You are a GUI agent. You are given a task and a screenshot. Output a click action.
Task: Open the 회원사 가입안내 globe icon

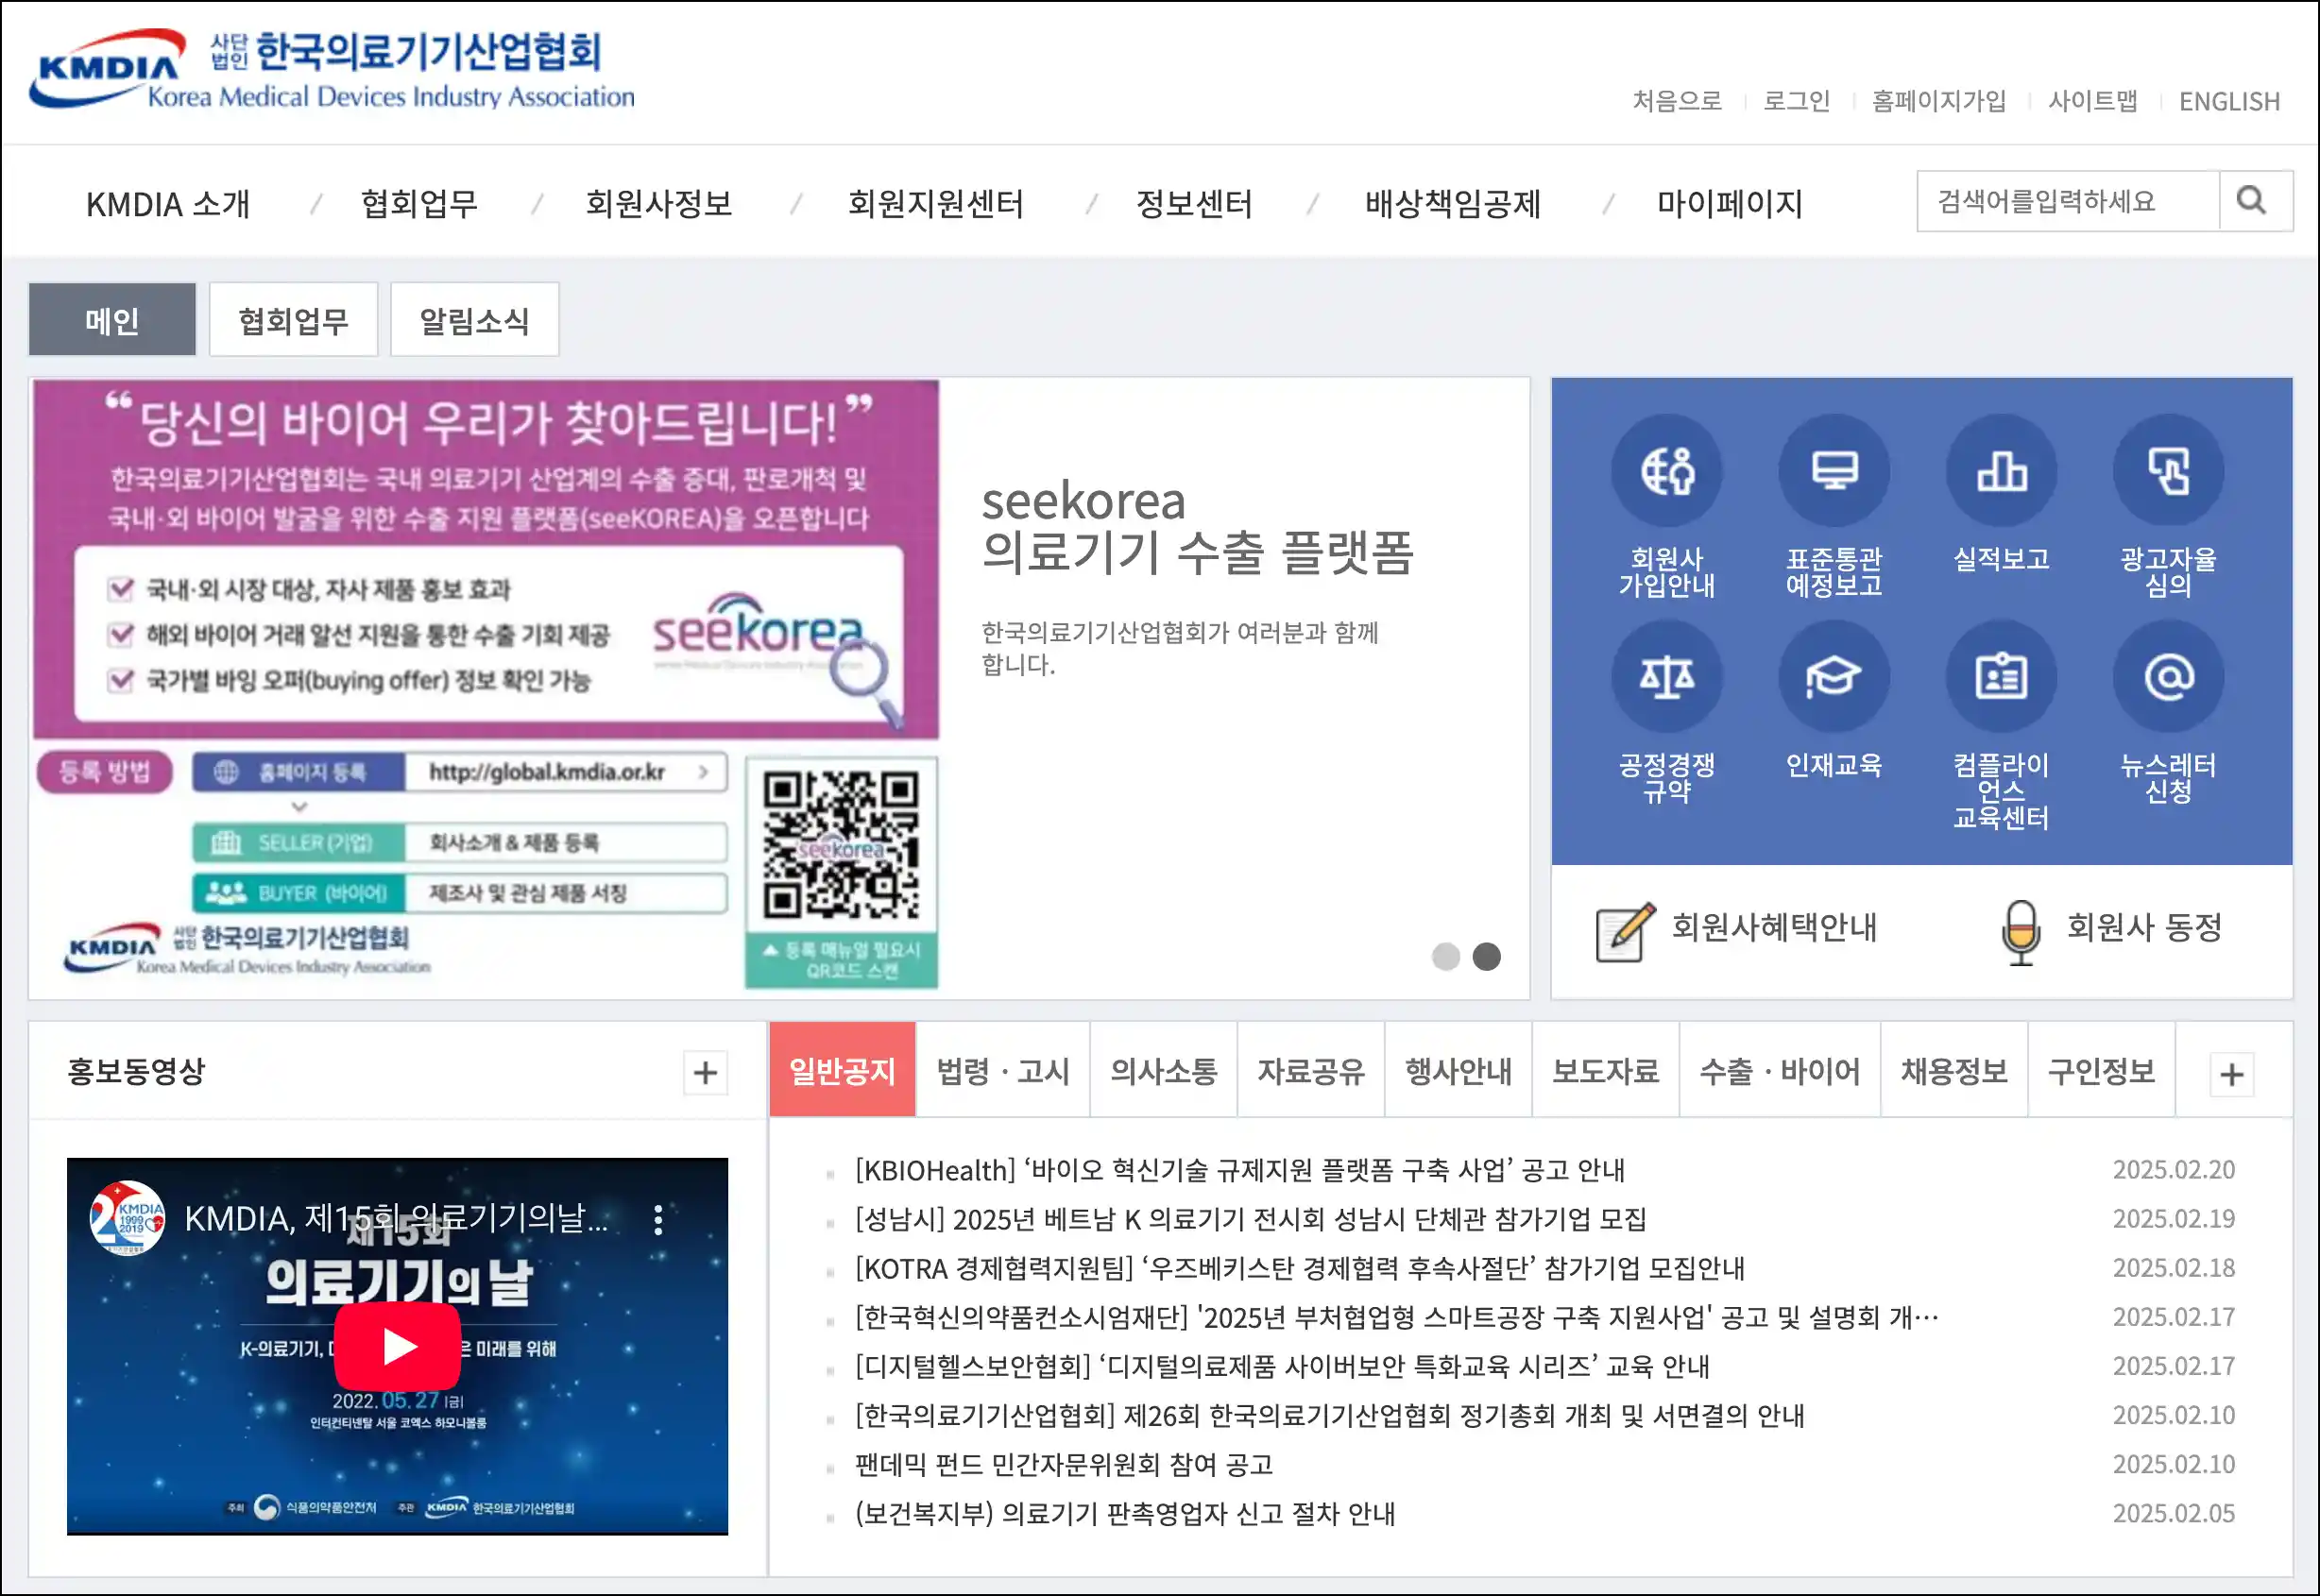coord(1666,470)
